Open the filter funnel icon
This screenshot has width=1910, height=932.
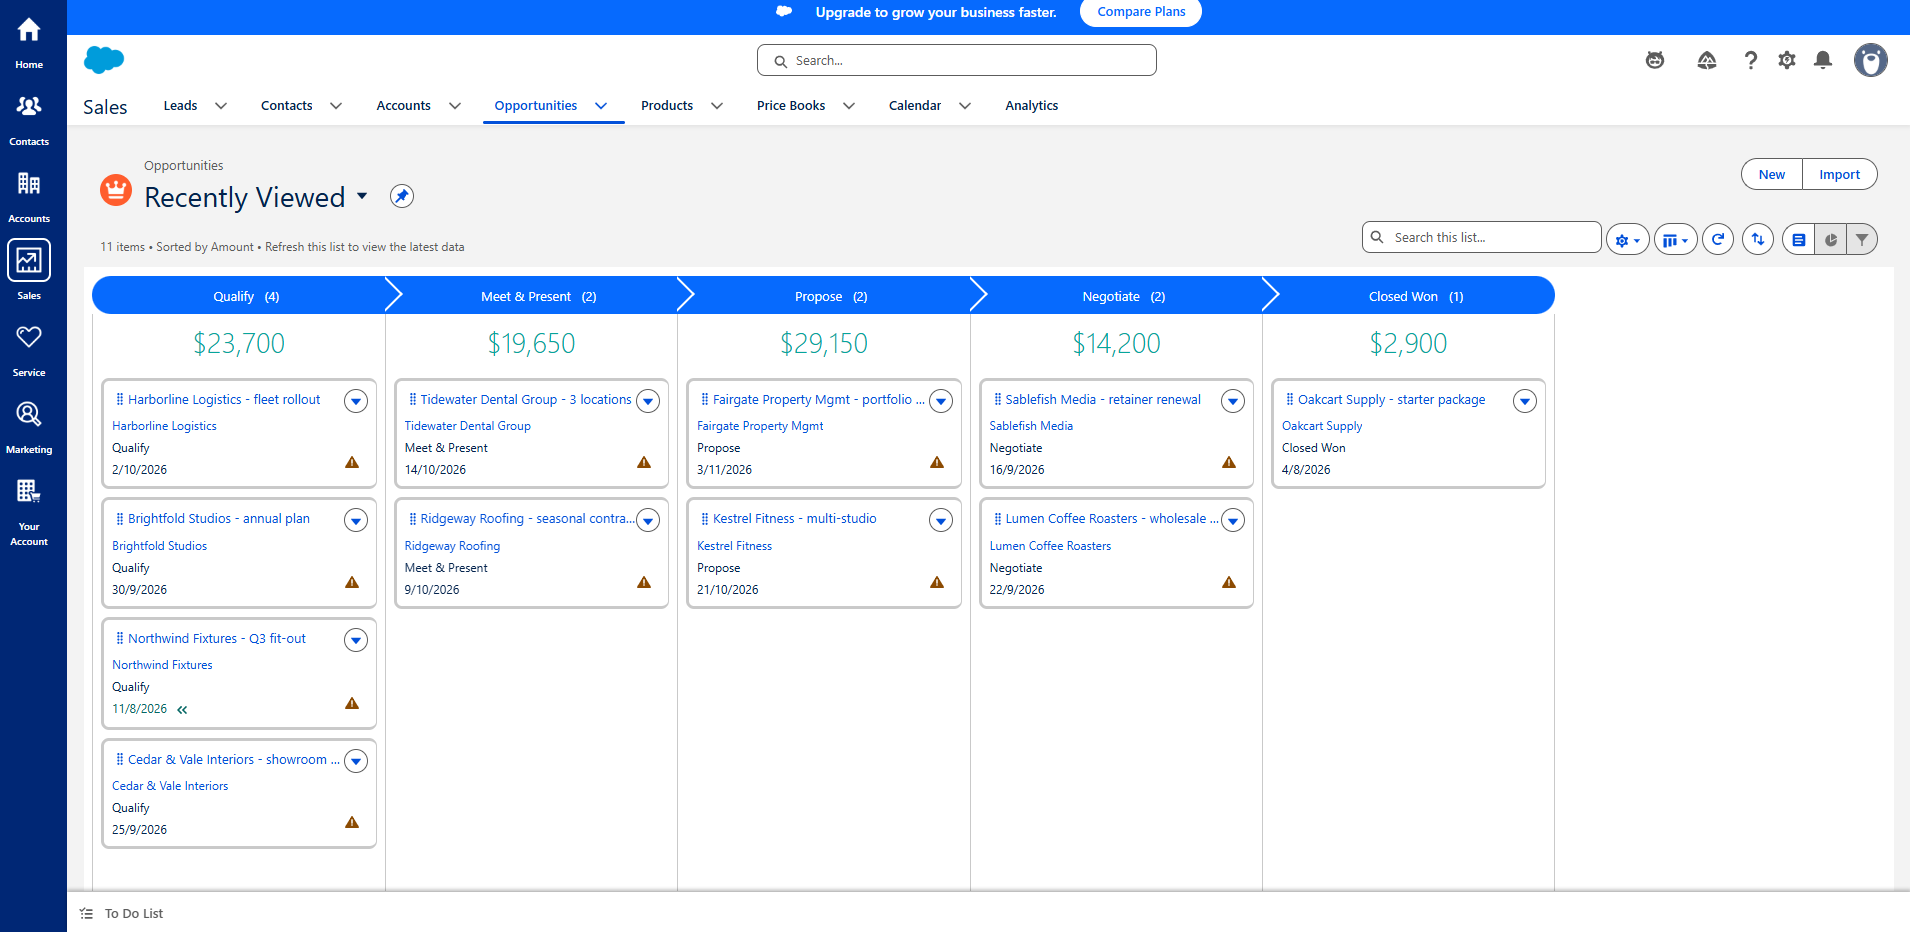point(1862,239)
